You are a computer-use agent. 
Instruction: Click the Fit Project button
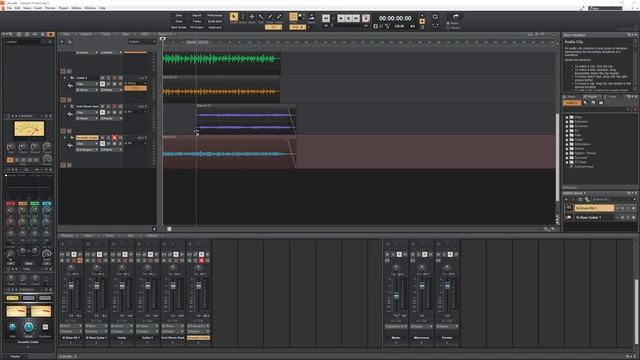197,27
